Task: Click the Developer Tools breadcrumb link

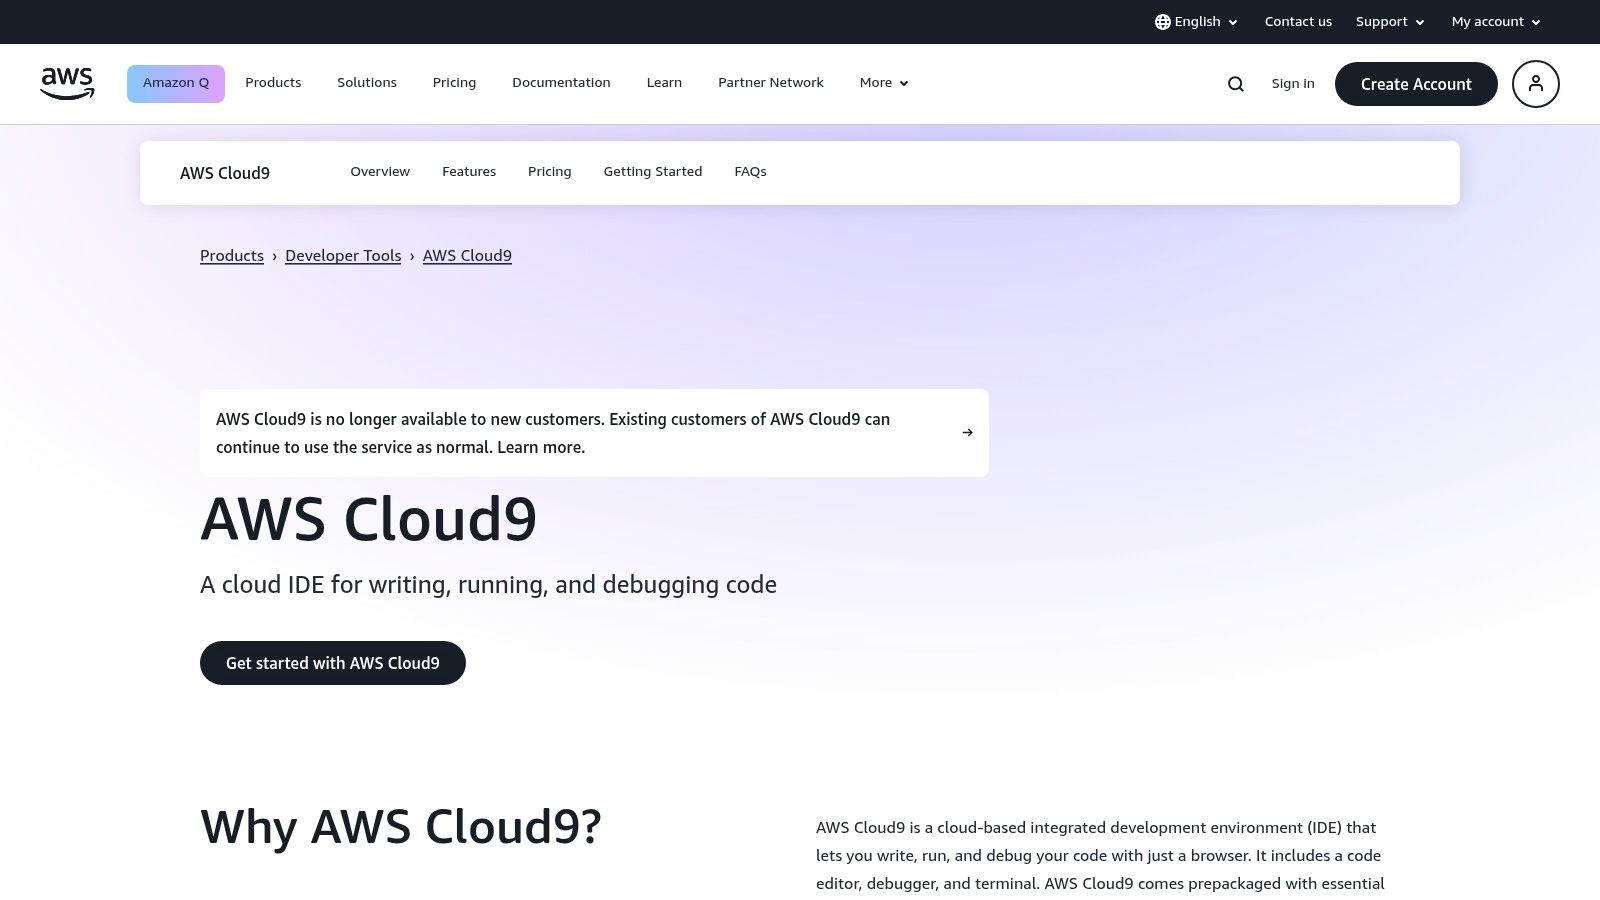Action: [x=343, y=256]
